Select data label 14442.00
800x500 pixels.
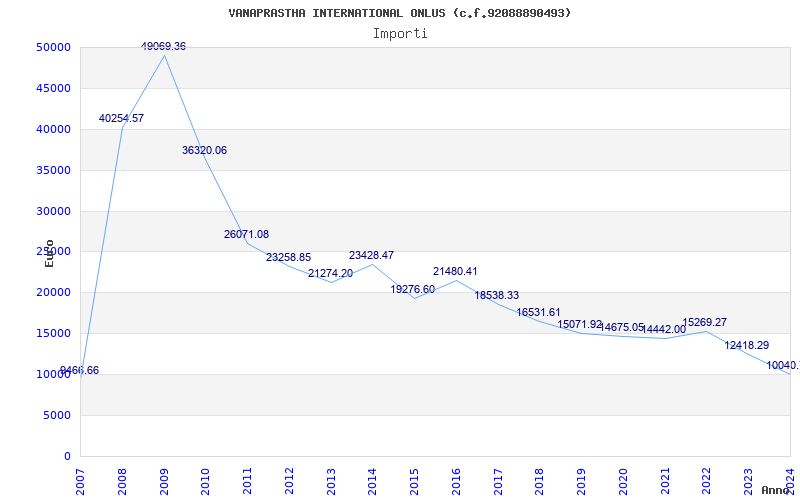[x=663, y=330]
